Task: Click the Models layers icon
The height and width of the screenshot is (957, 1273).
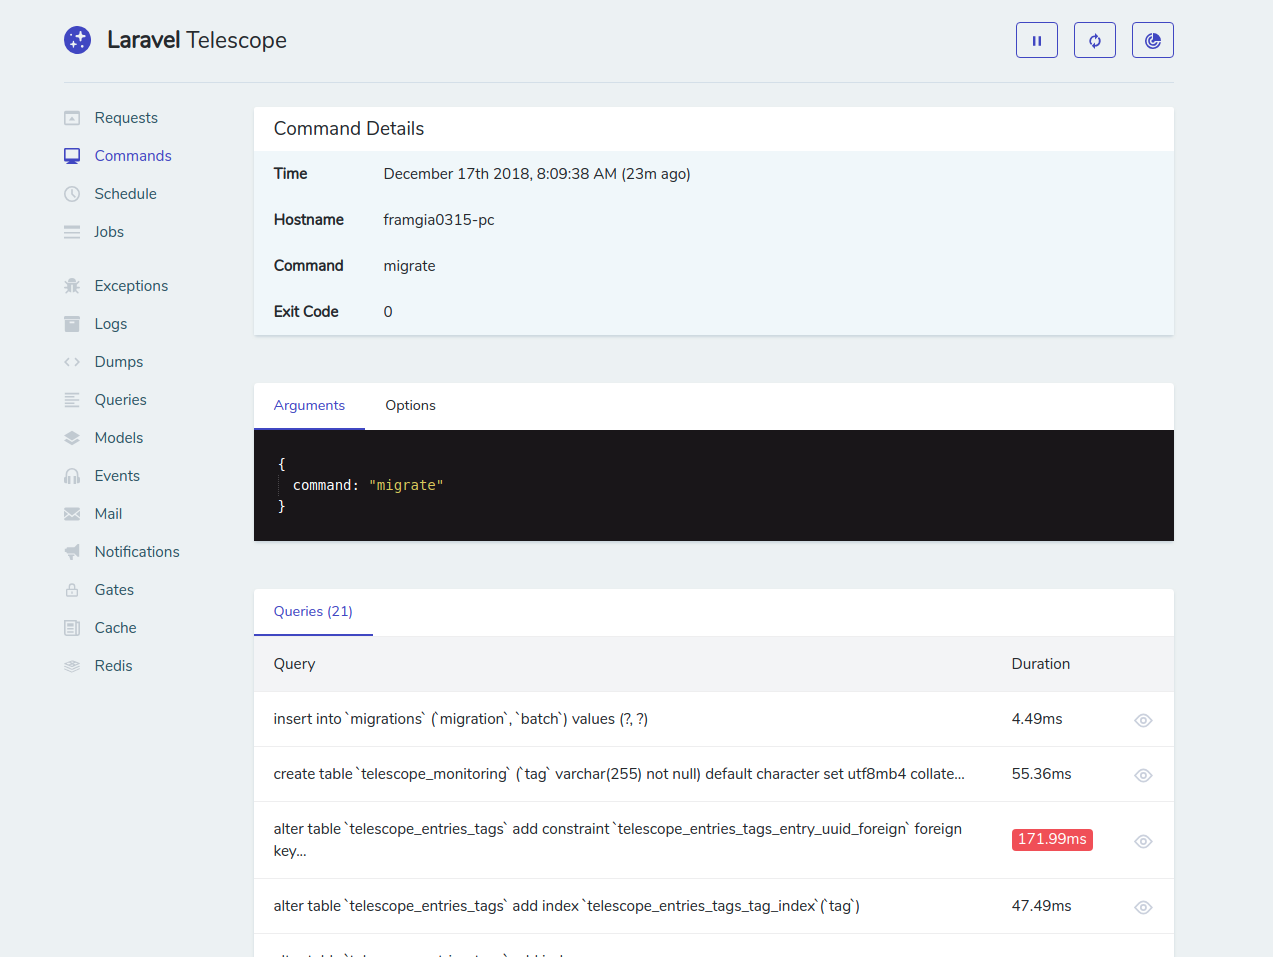Action: pyautogui.click(x=72, y=438)
